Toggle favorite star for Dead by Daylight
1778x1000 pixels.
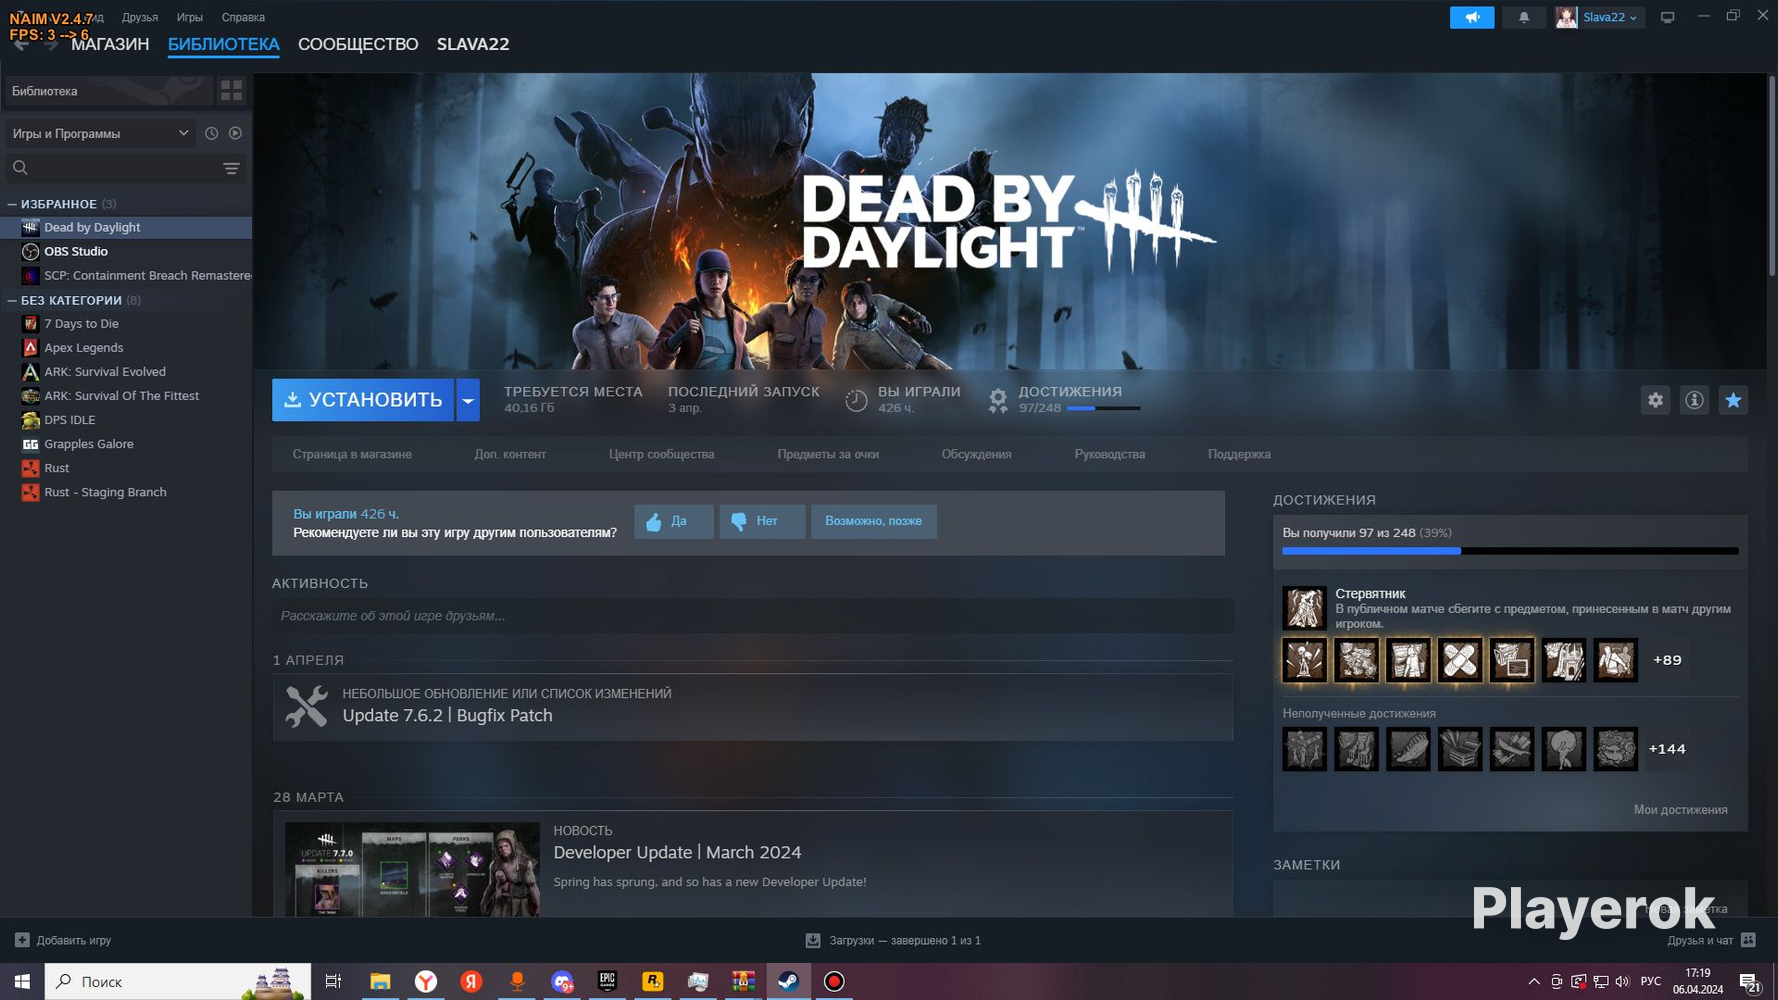tap(1733, 400)
